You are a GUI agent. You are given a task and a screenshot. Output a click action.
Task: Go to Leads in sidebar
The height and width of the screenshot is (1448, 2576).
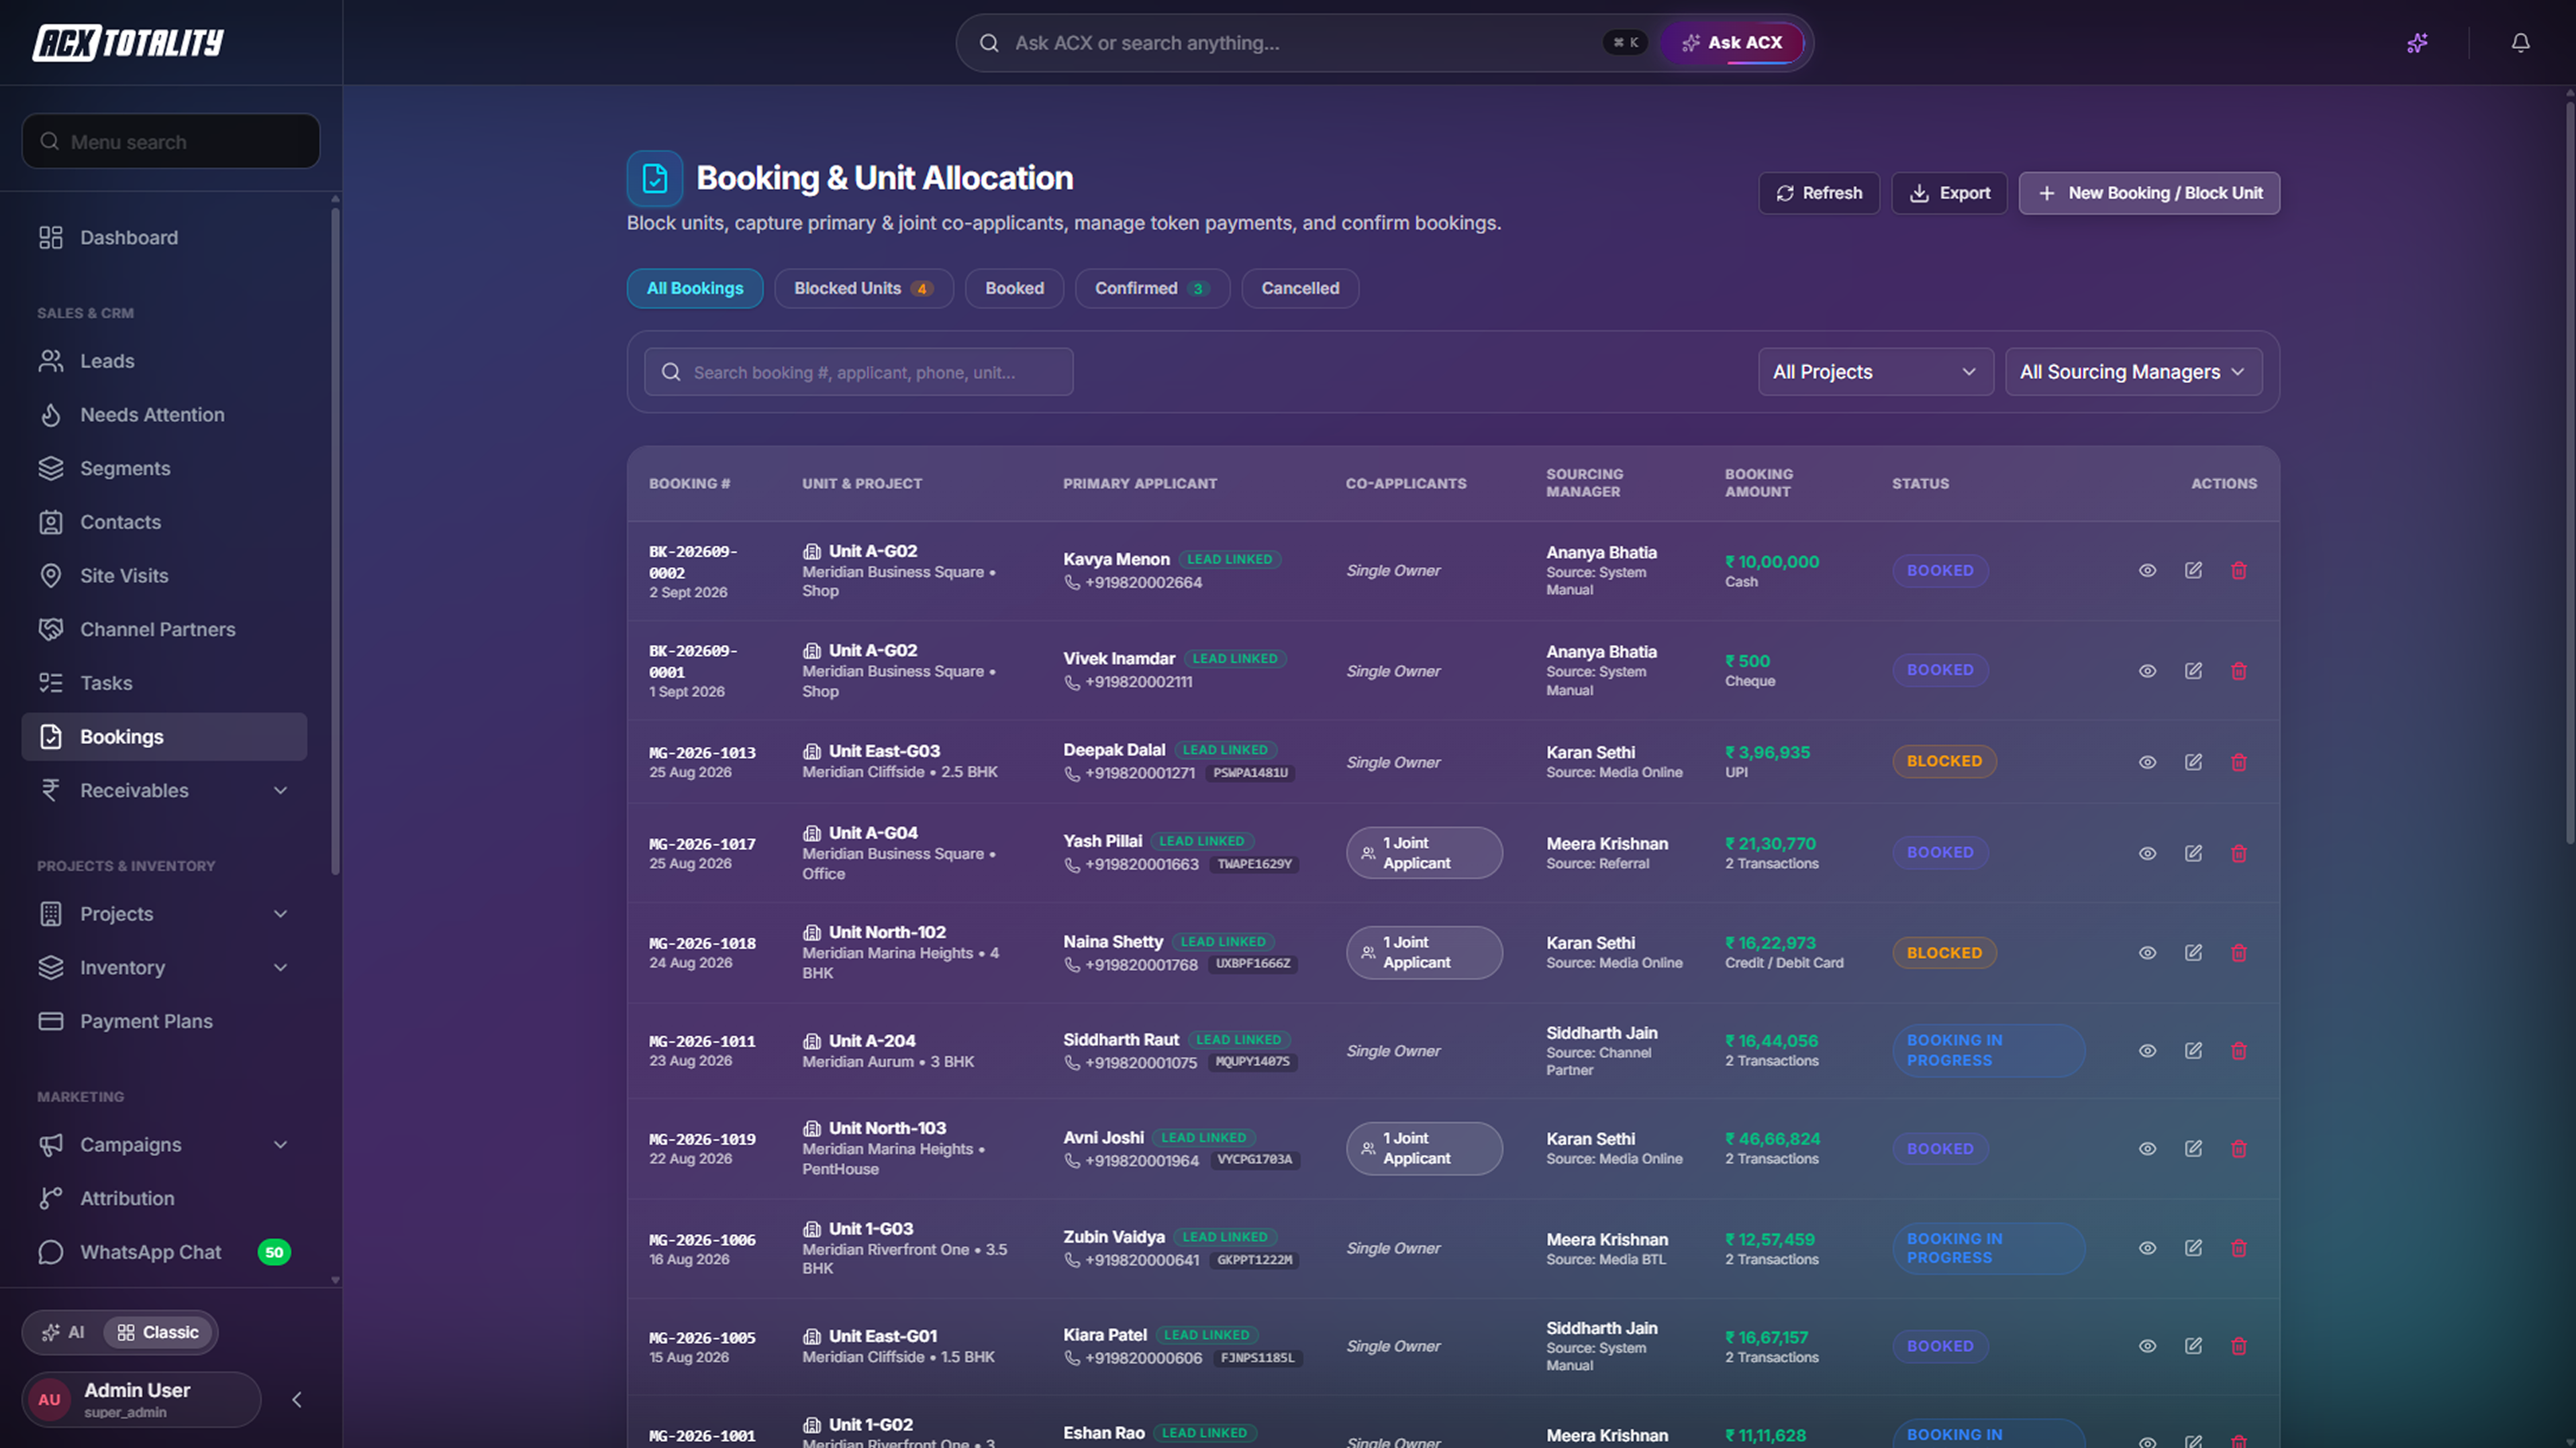[x=165, y=361]
